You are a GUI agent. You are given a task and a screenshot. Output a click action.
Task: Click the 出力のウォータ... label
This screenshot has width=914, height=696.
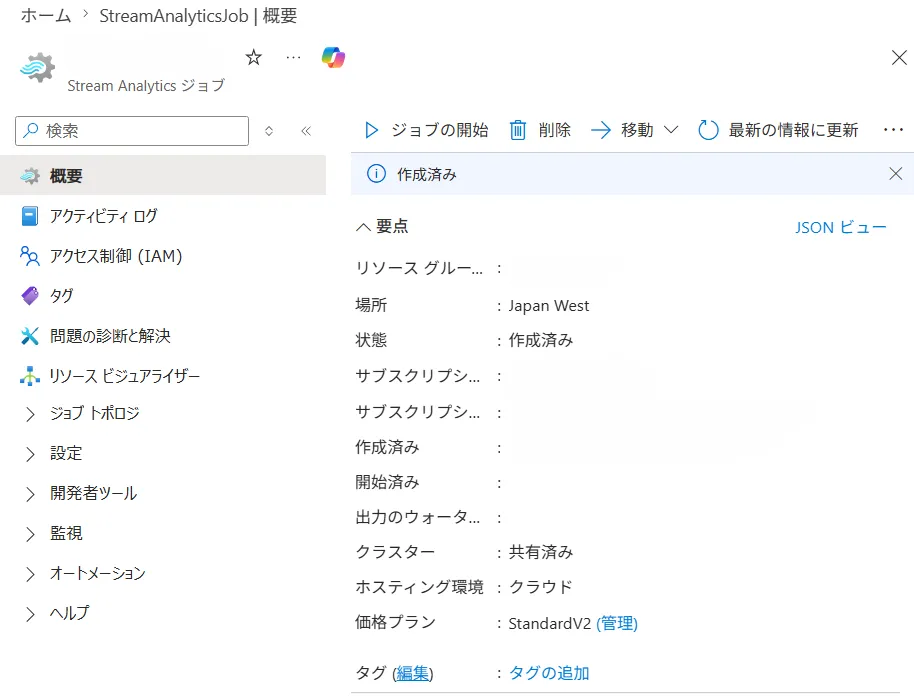click(x=418, y=517)
